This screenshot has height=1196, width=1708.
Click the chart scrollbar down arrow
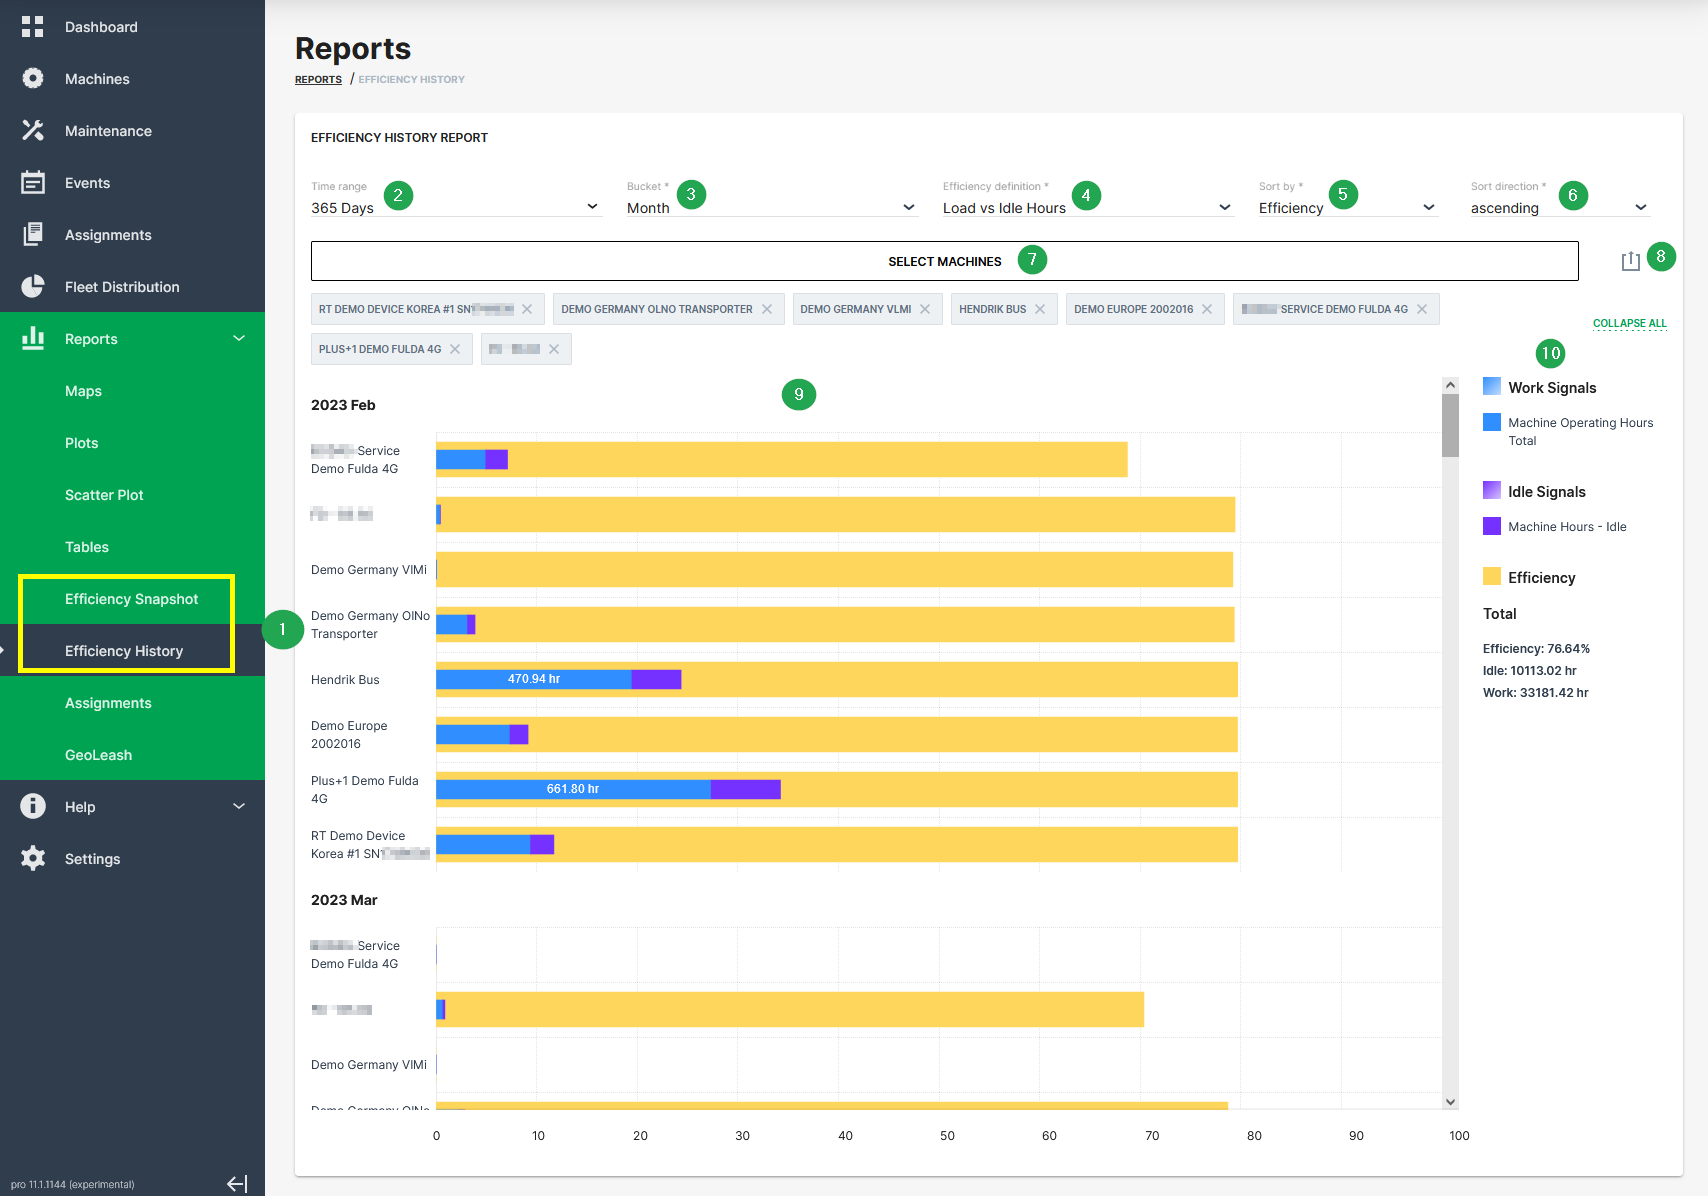(1450, 1101)
